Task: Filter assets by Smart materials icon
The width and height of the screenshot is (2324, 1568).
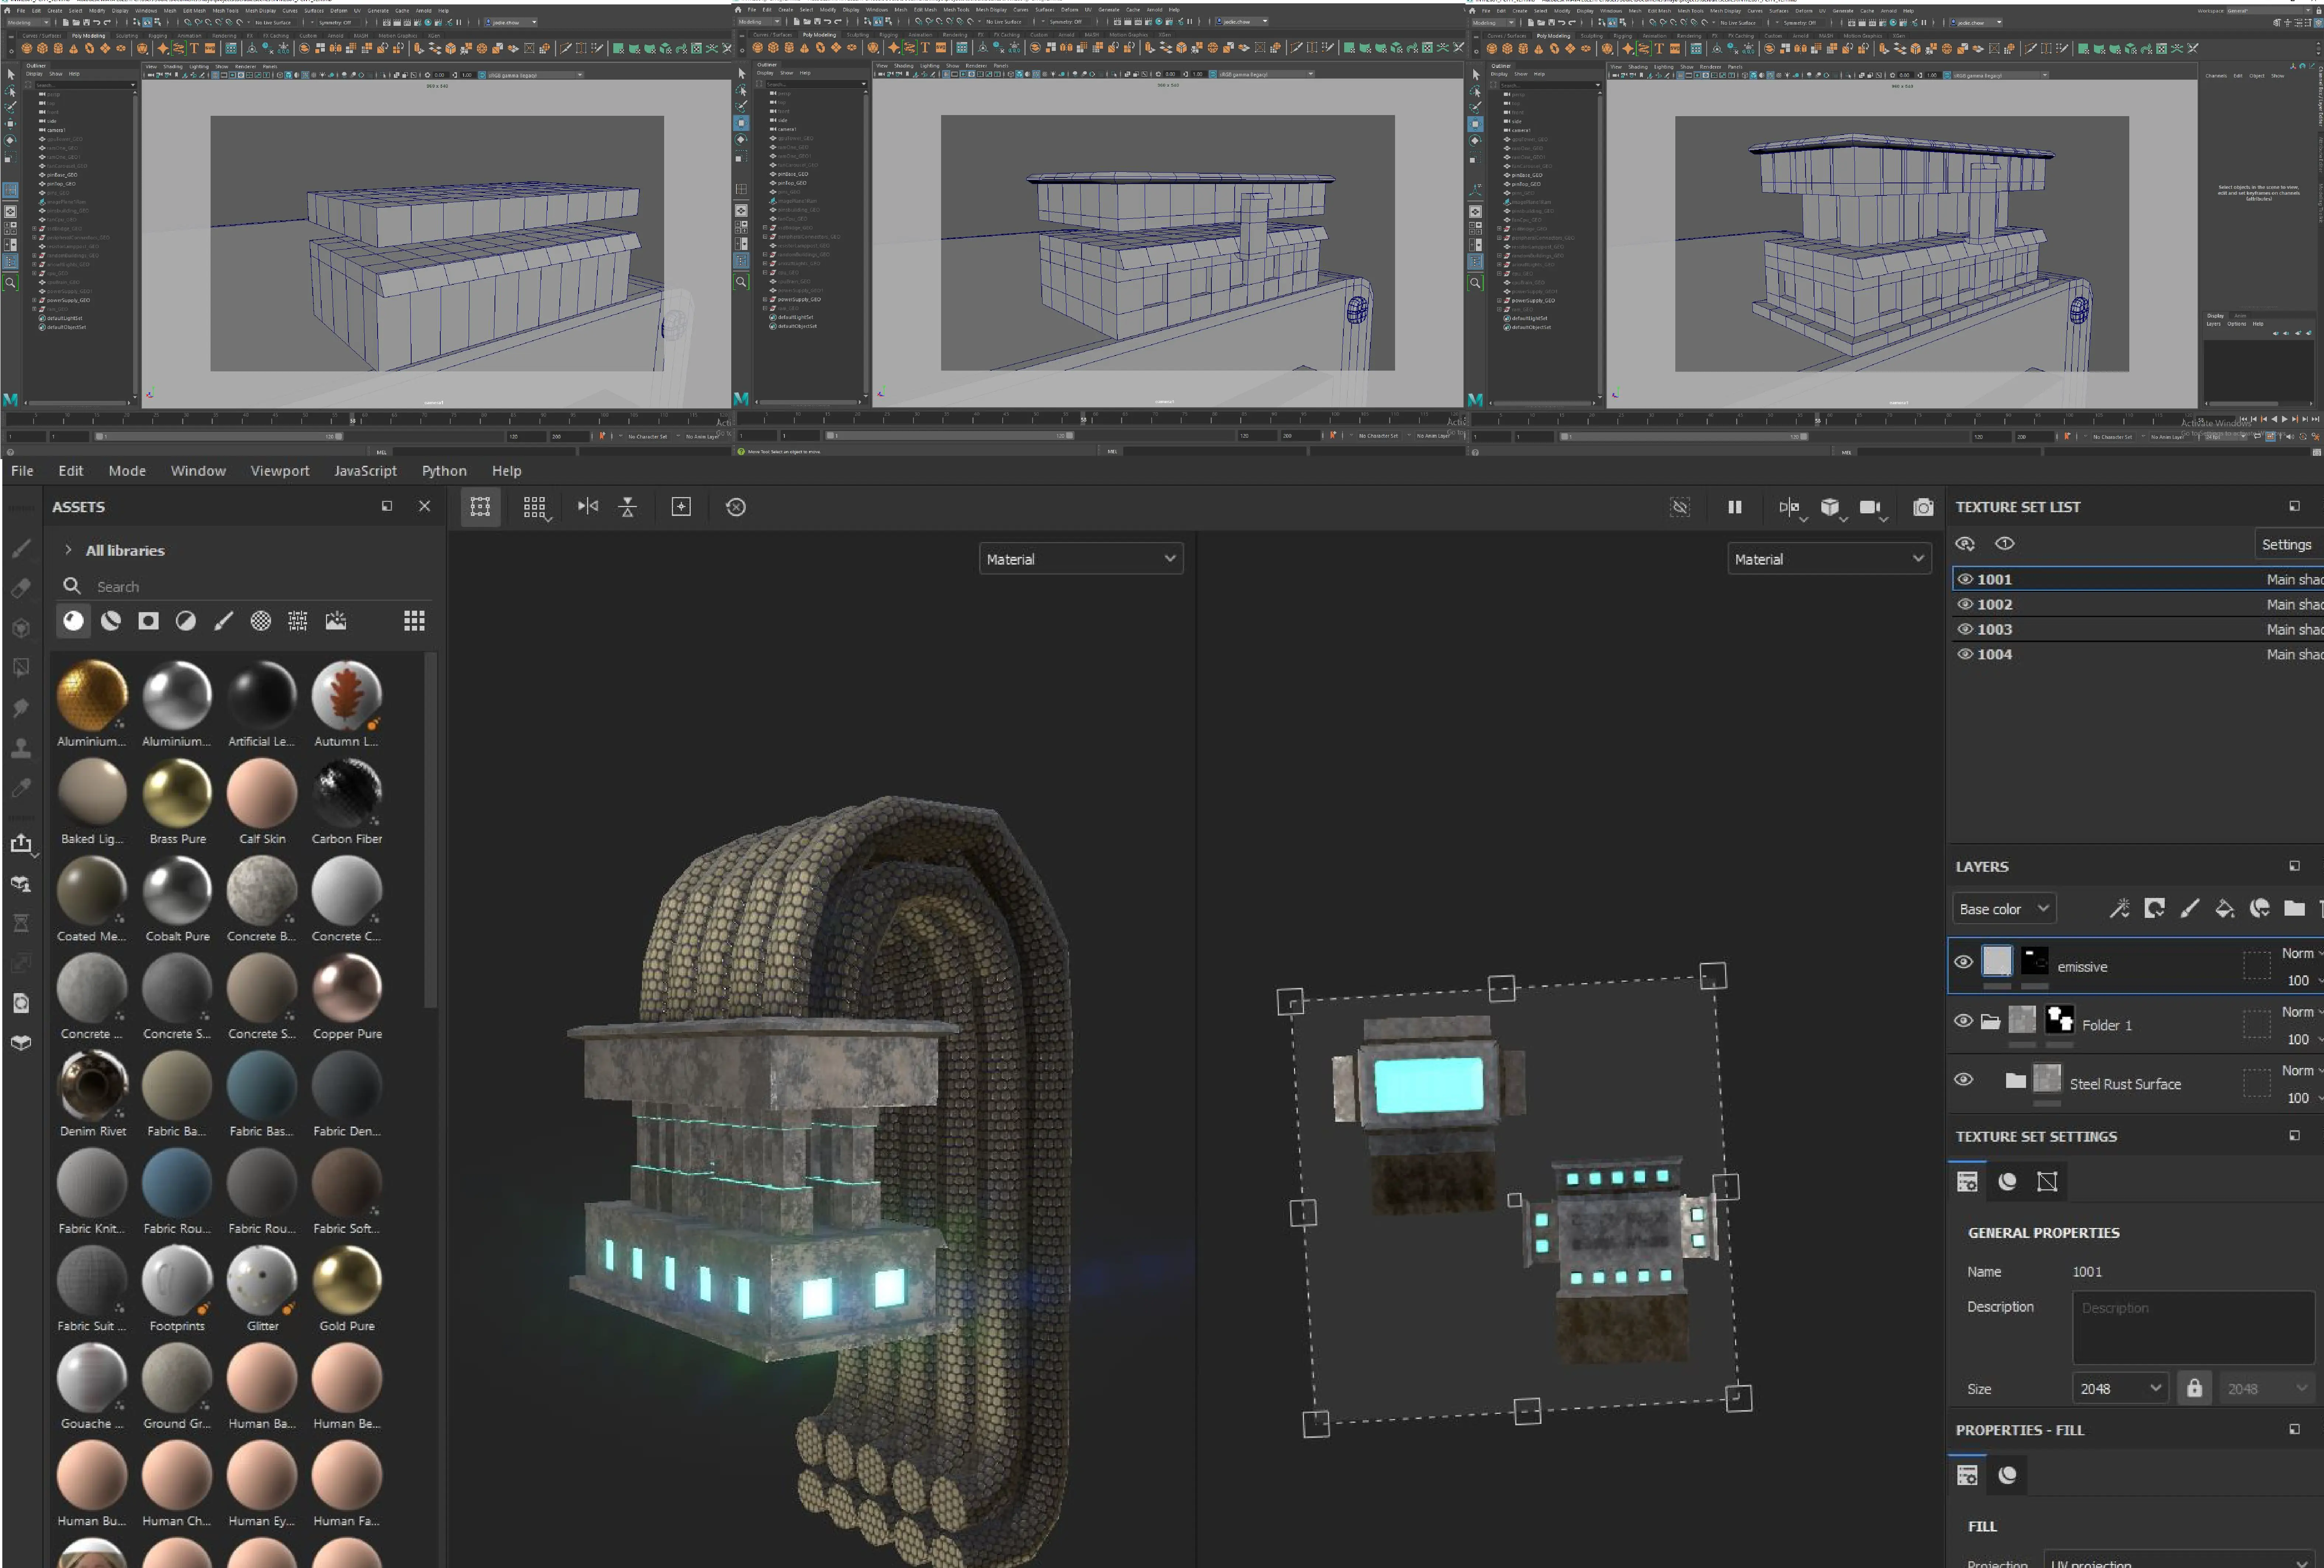Action: pyautogui.click(x=111, y=621)
